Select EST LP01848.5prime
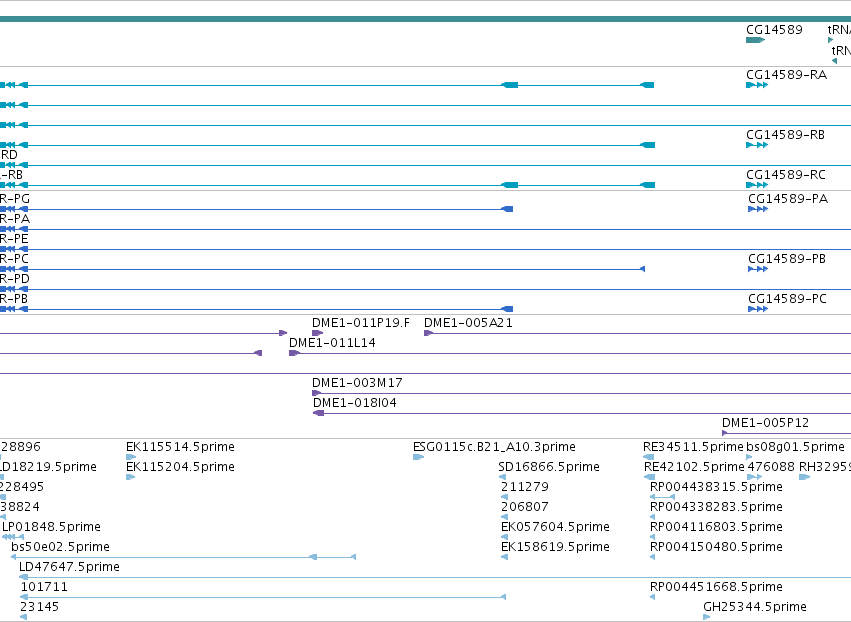 (x=52, y=527)
